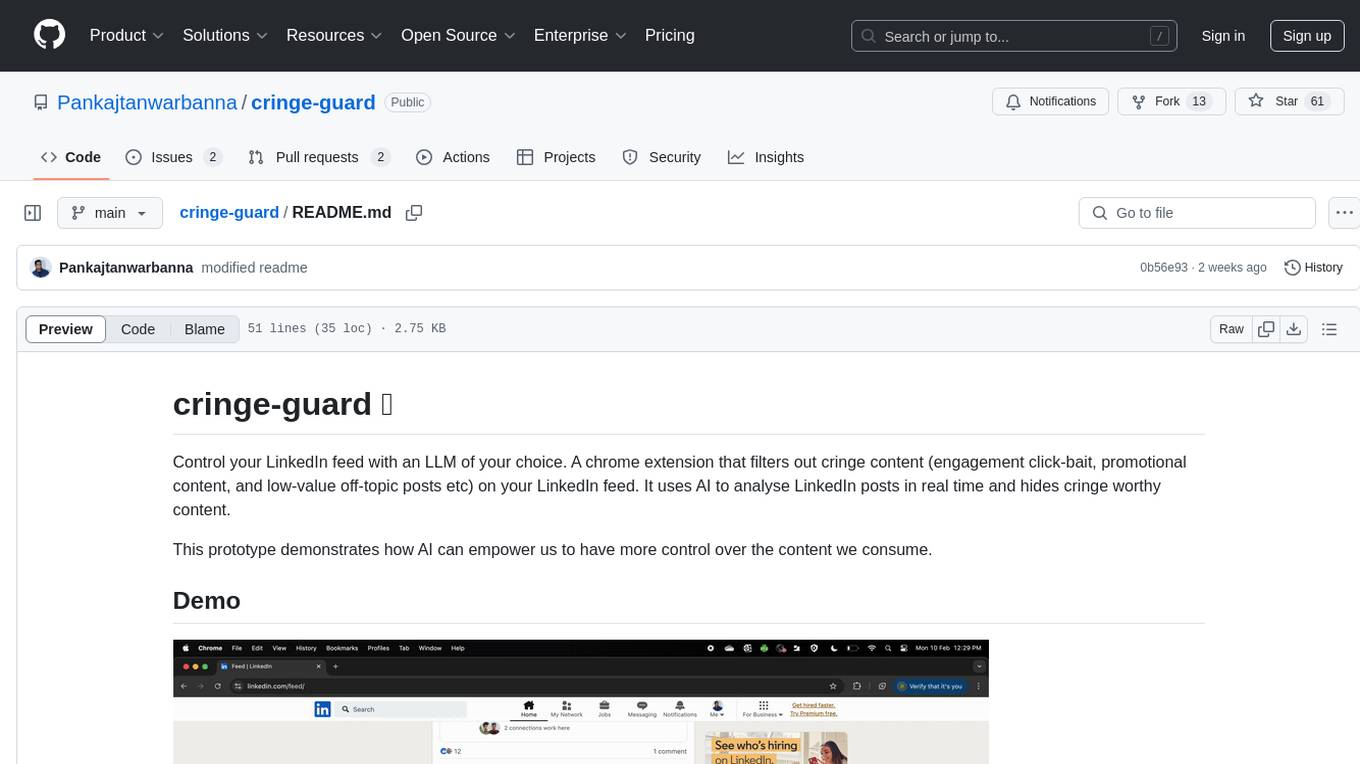
Task: Open the Pricing page
Action: (670, 35)
